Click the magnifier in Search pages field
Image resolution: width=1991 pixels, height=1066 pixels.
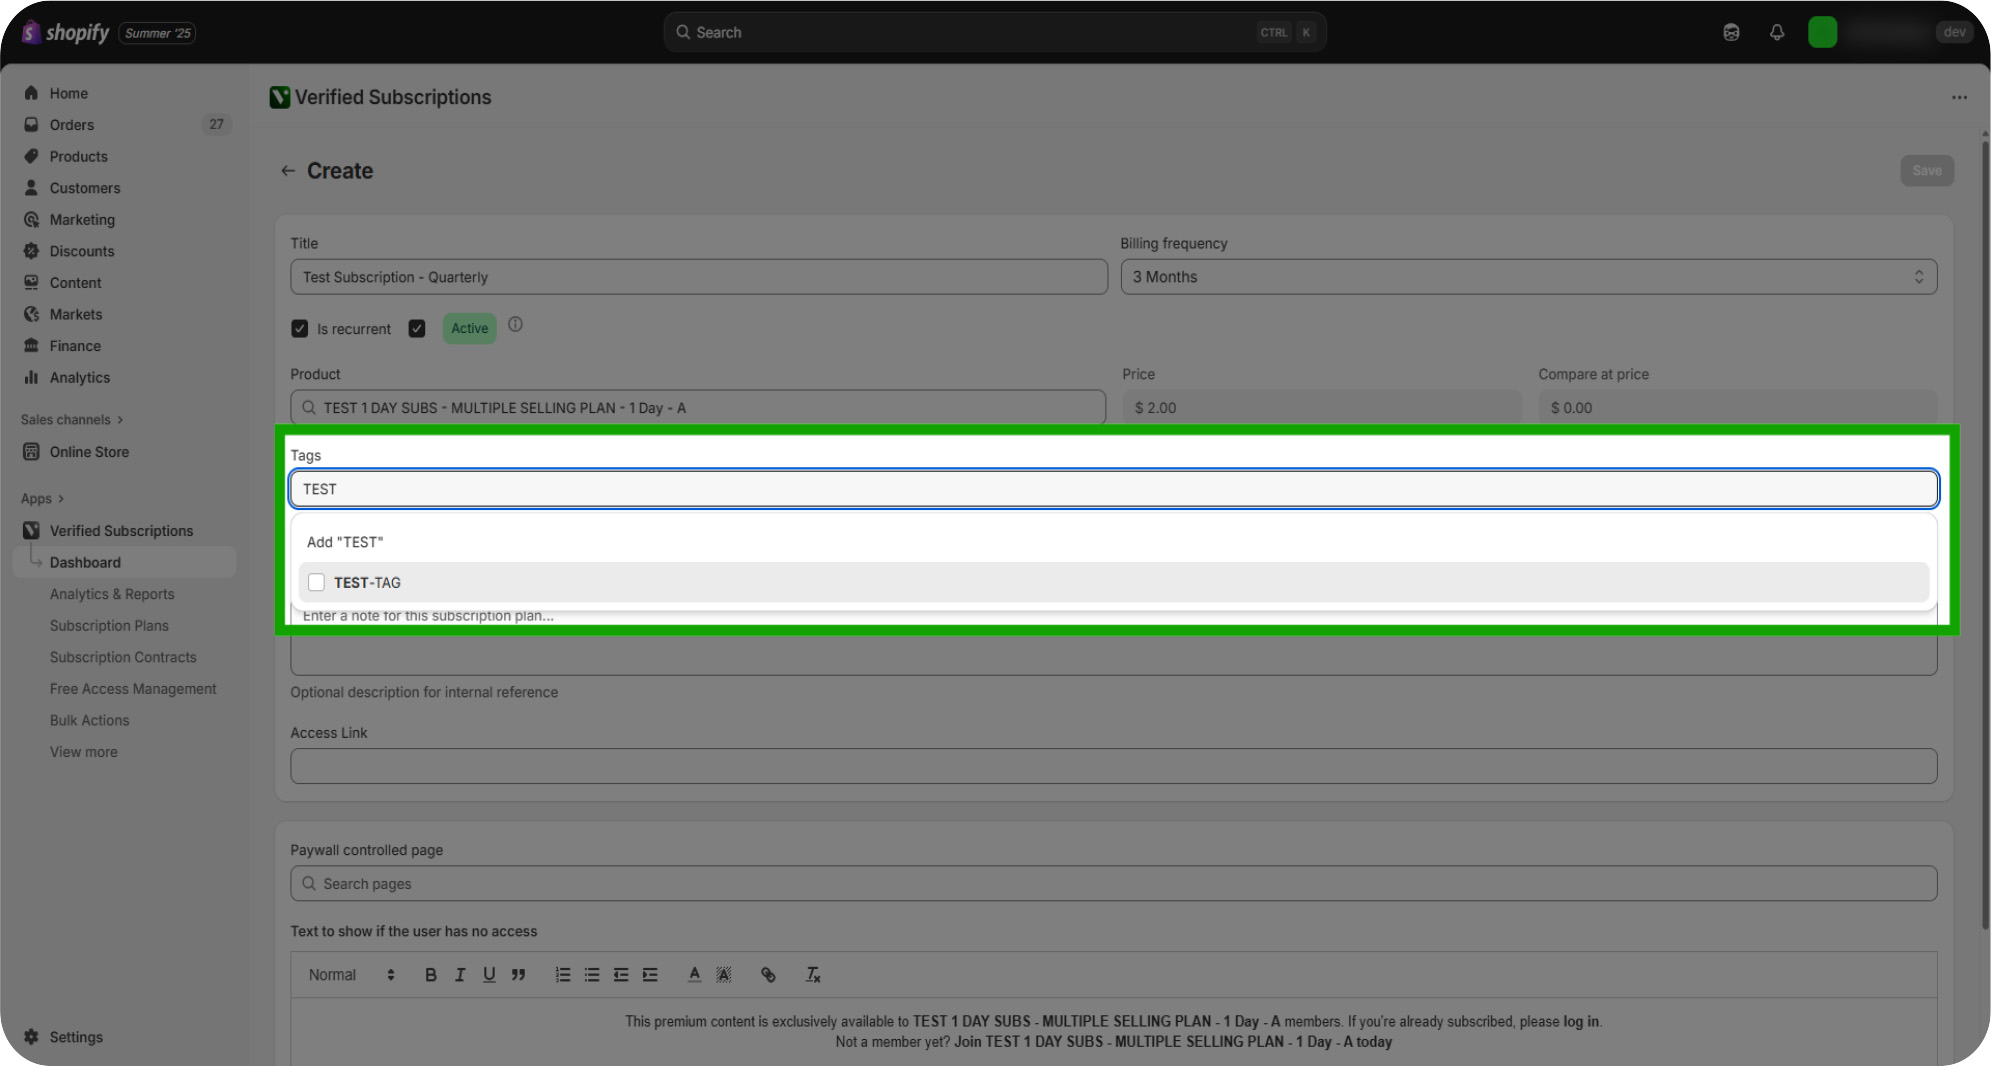coord(309,884)
